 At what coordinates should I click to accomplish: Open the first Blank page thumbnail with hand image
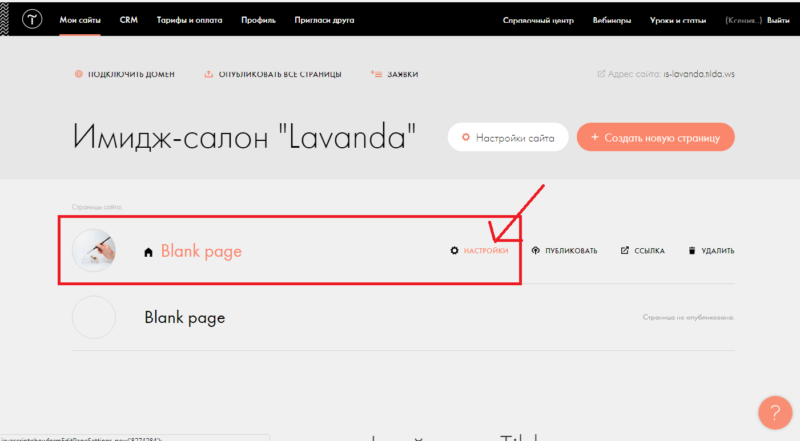tap(94, 250)
